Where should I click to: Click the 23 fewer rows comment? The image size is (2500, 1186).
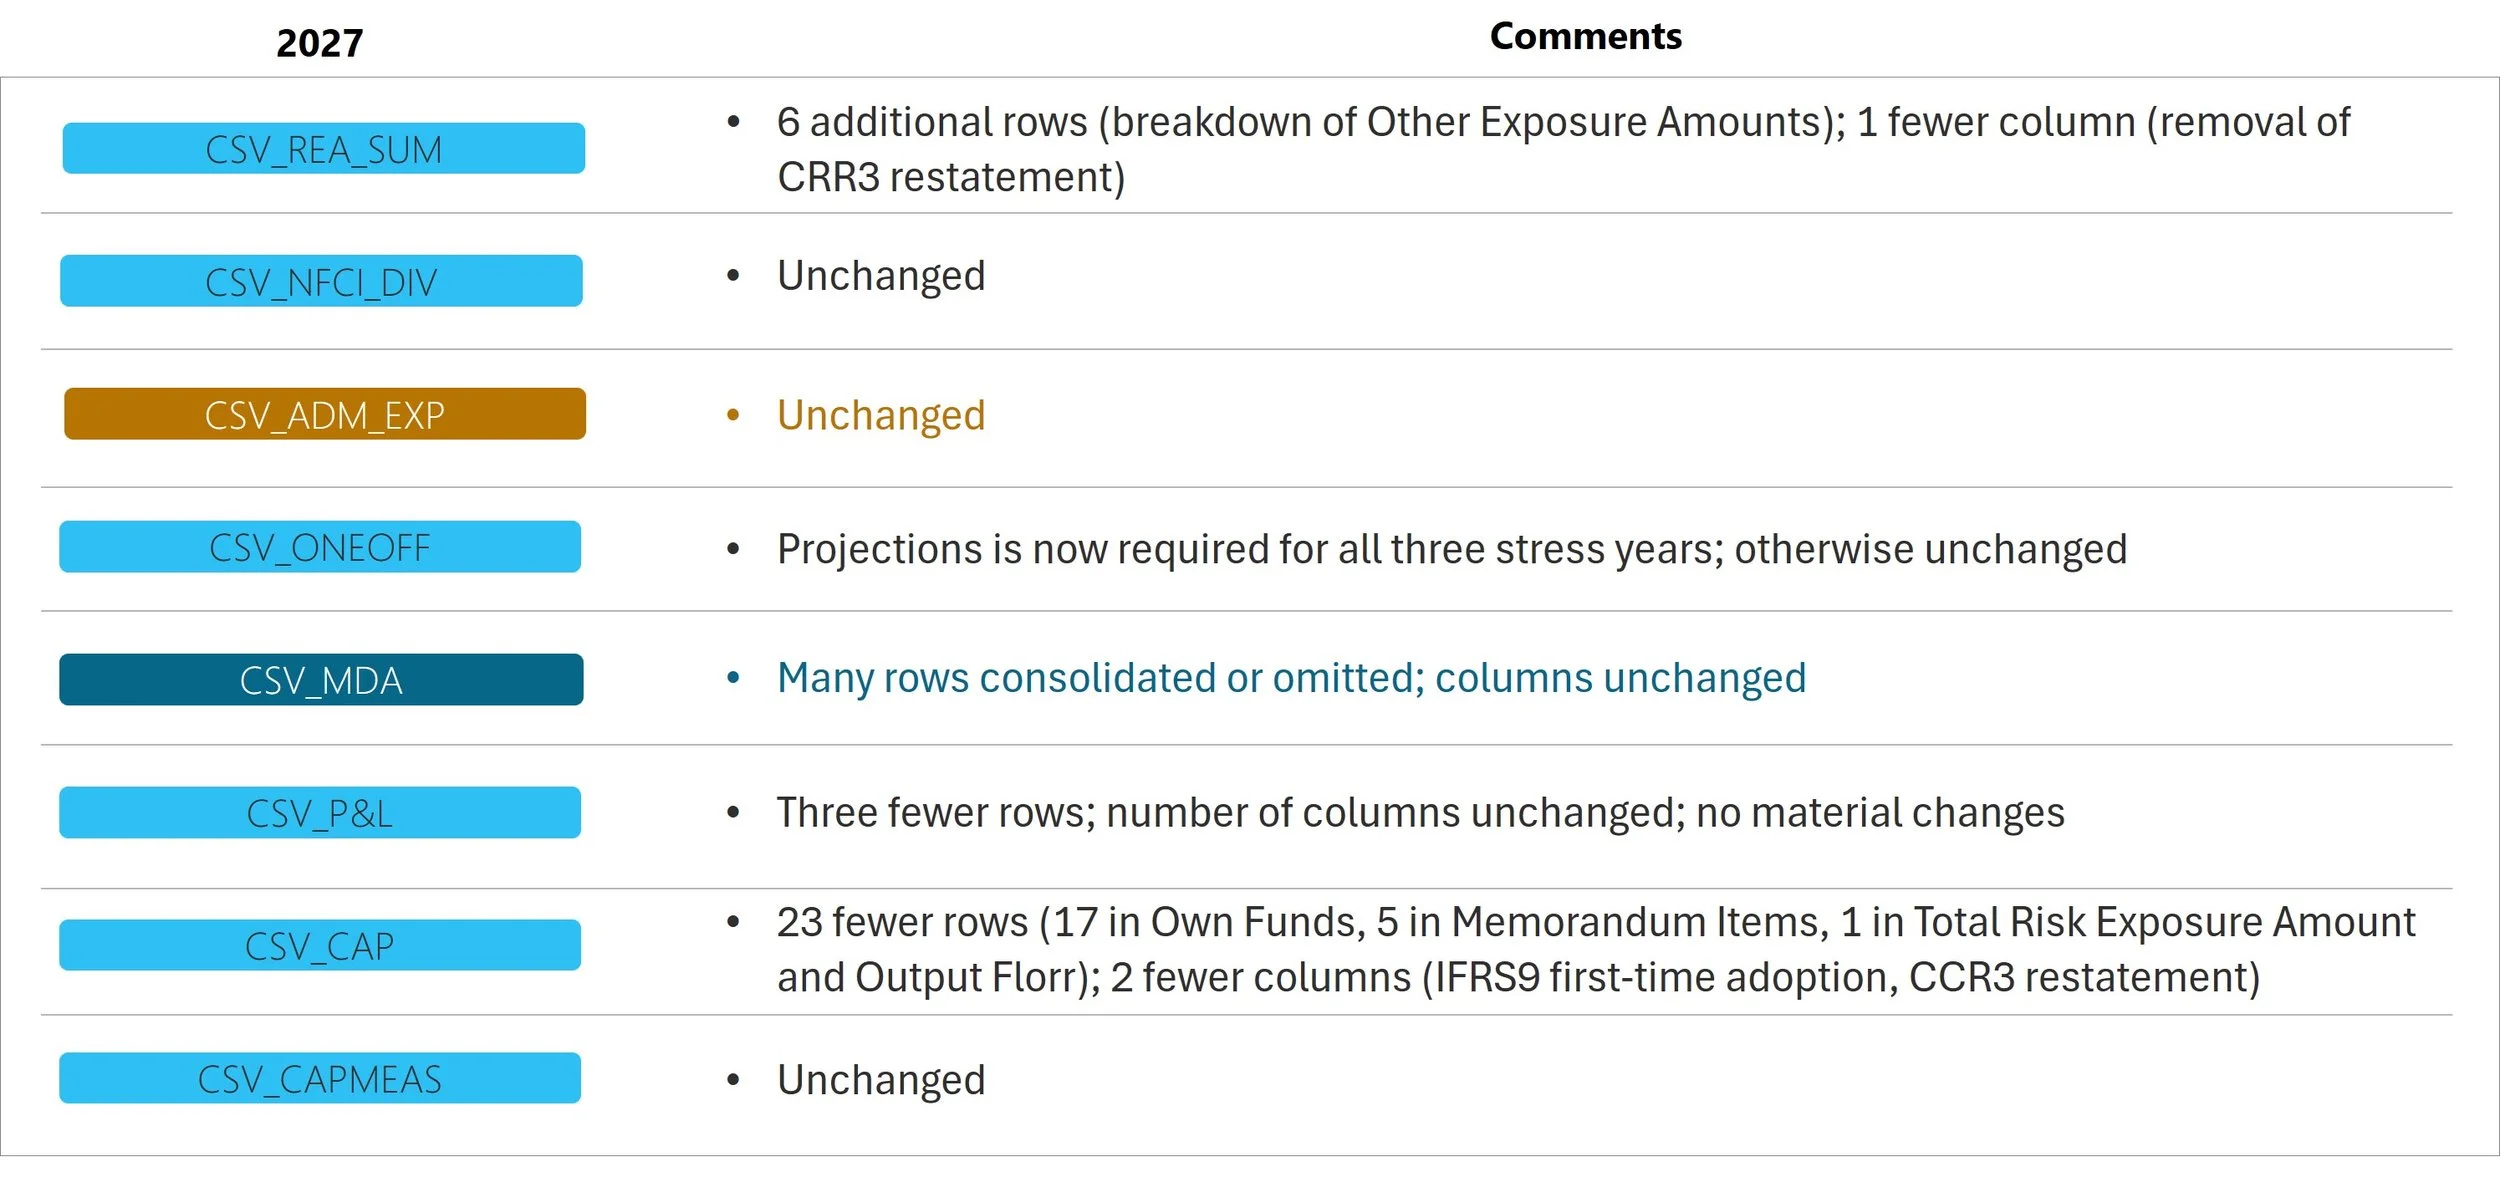coord(1596,950)
